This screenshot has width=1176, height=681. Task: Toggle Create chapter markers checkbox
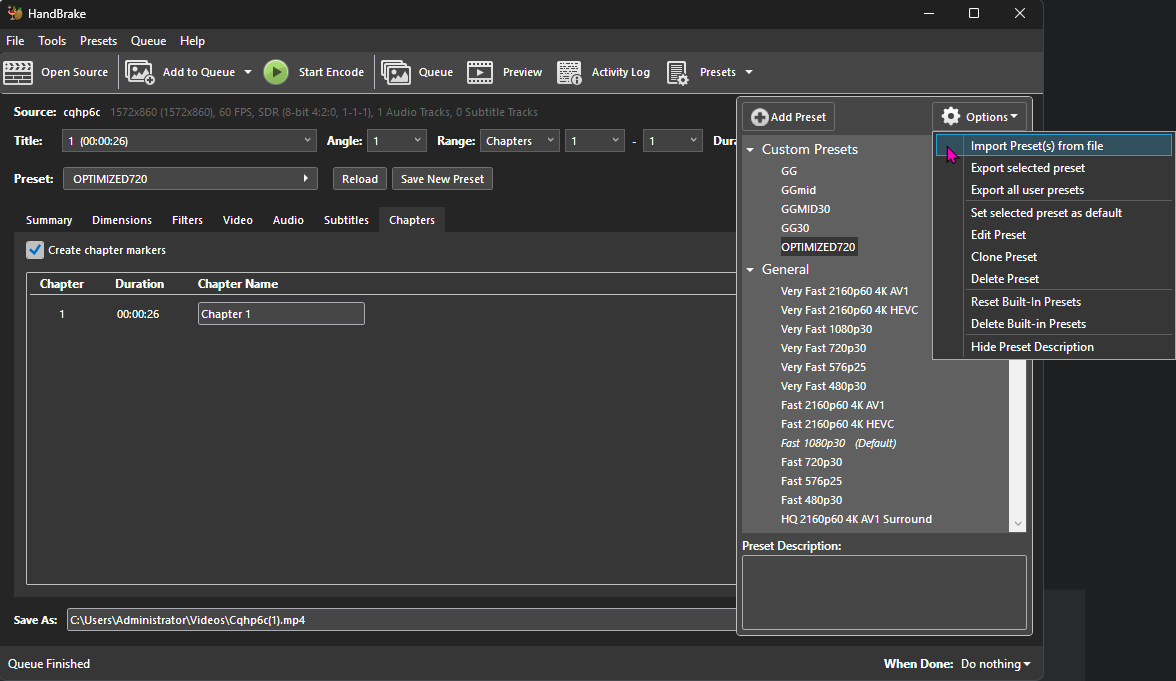click(x=34, y=250)
